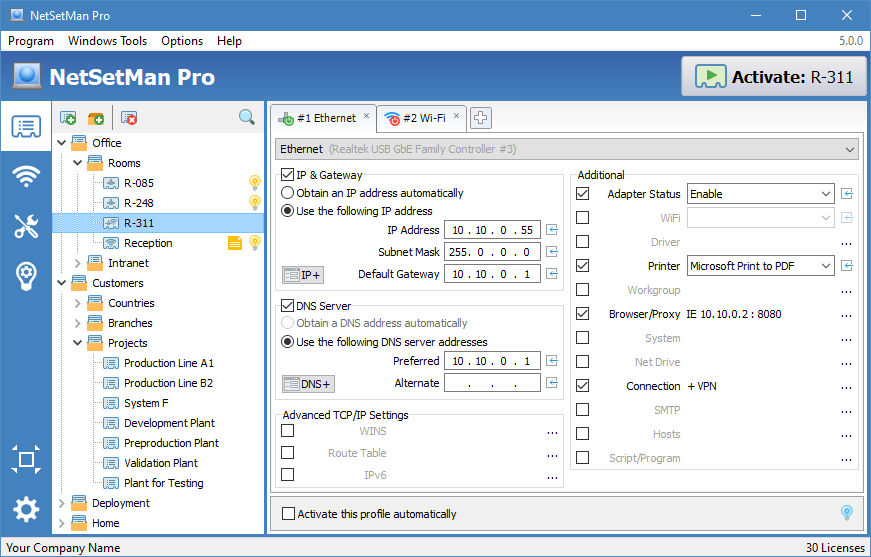Screen dimensions: 871x557
Task: Get current Alternate DNS arrow icon
Action: (552, 382)
